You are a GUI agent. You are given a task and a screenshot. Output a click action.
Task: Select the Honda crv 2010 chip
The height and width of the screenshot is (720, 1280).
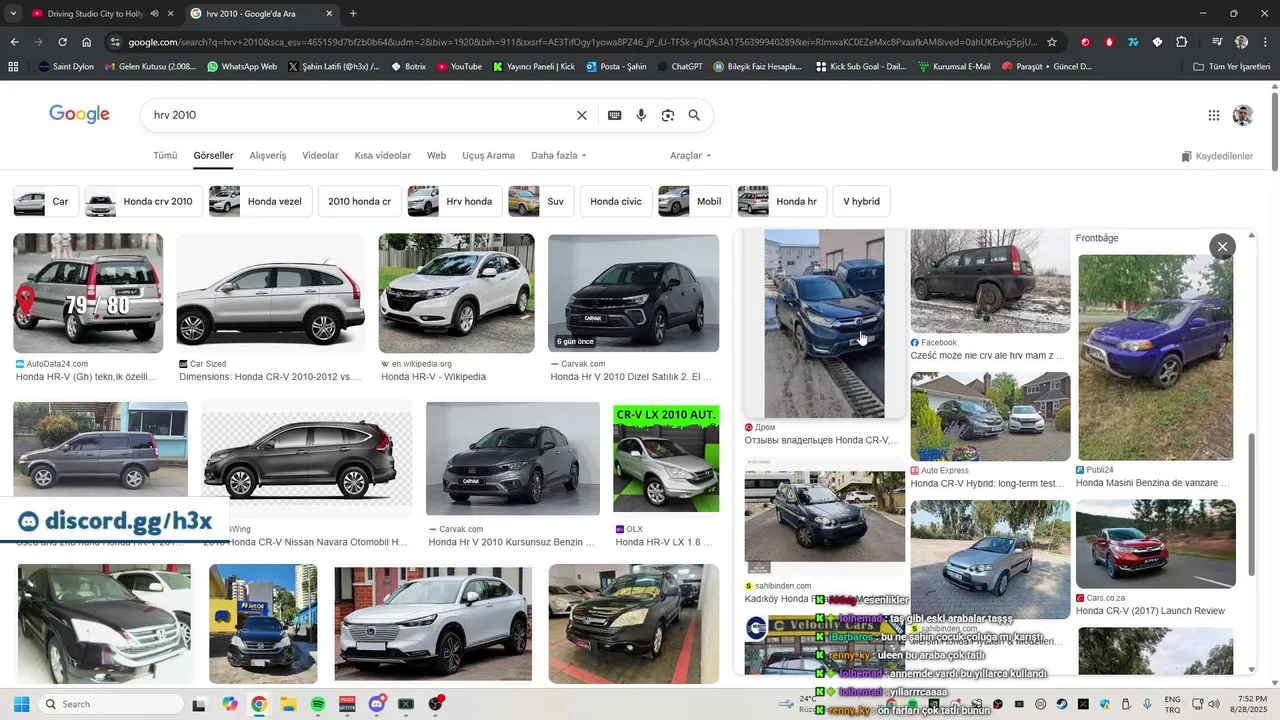[143, 201]
